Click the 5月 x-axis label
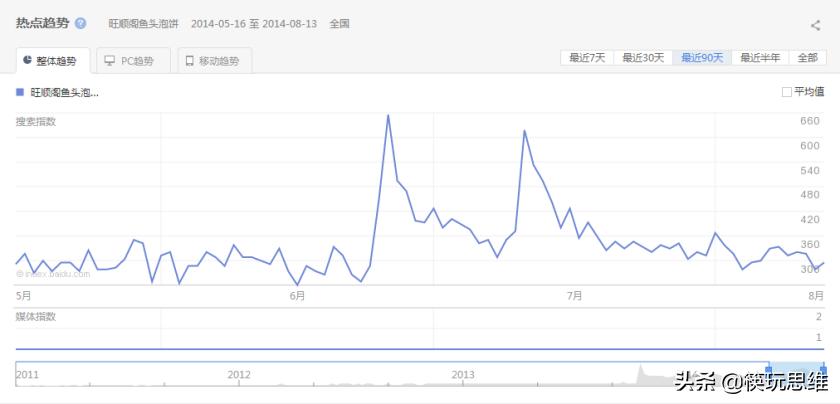 [x=24, y=295]
